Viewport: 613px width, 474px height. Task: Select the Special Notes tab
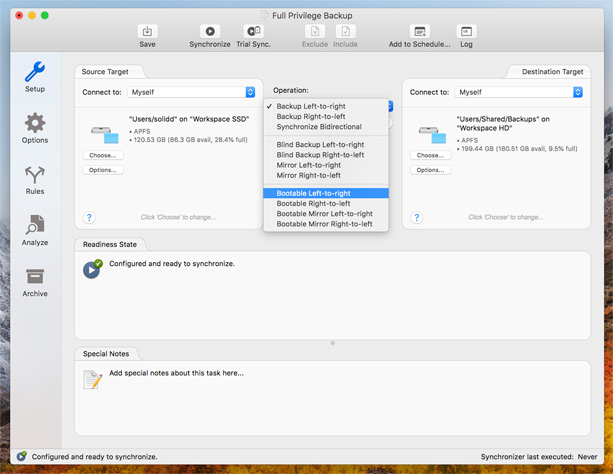(106, 354)
